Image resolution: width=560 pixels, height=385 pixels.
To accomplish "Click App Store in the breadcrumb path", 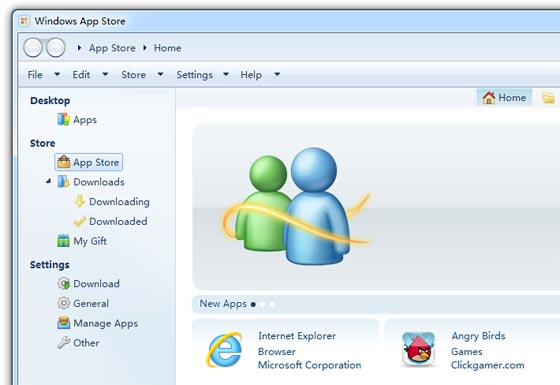I will click(112, 48).
